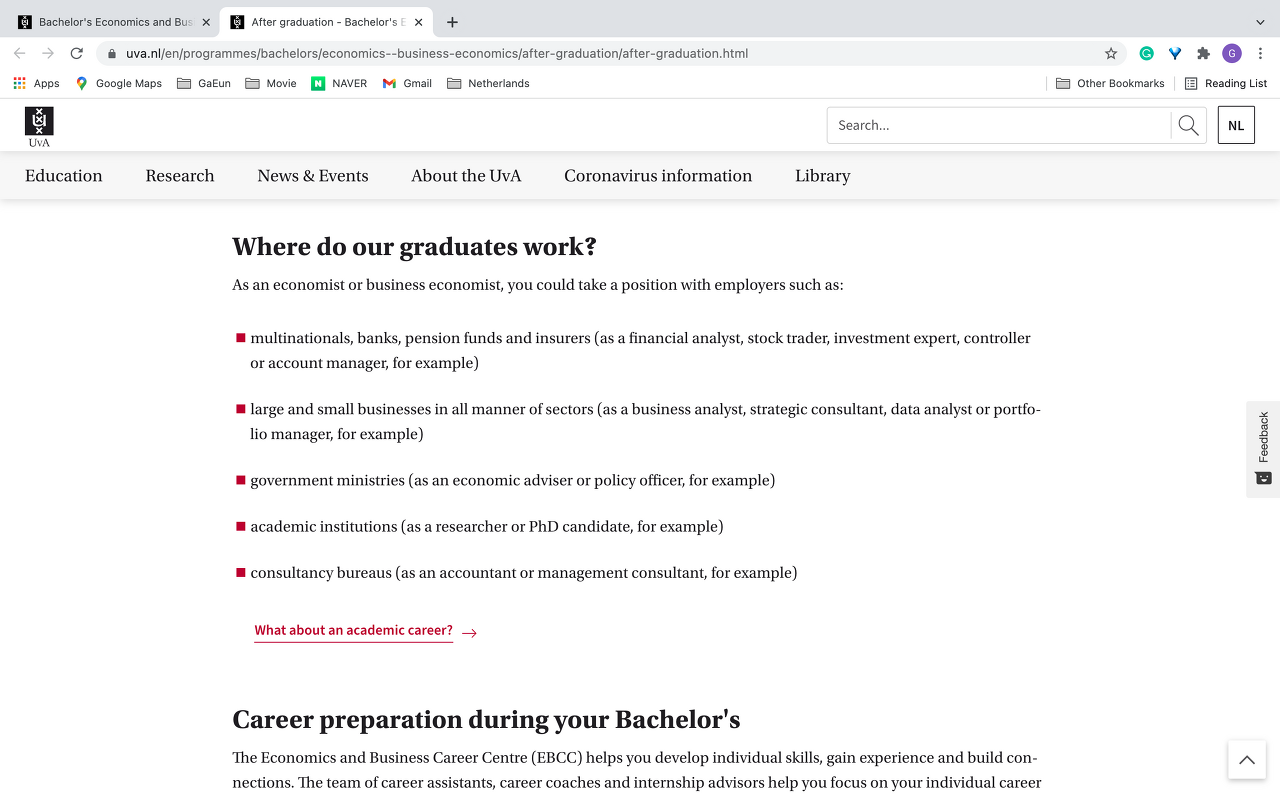Open the Gmail bookmark
Viewport: 1280px width, 800px height.
point(407,83)
